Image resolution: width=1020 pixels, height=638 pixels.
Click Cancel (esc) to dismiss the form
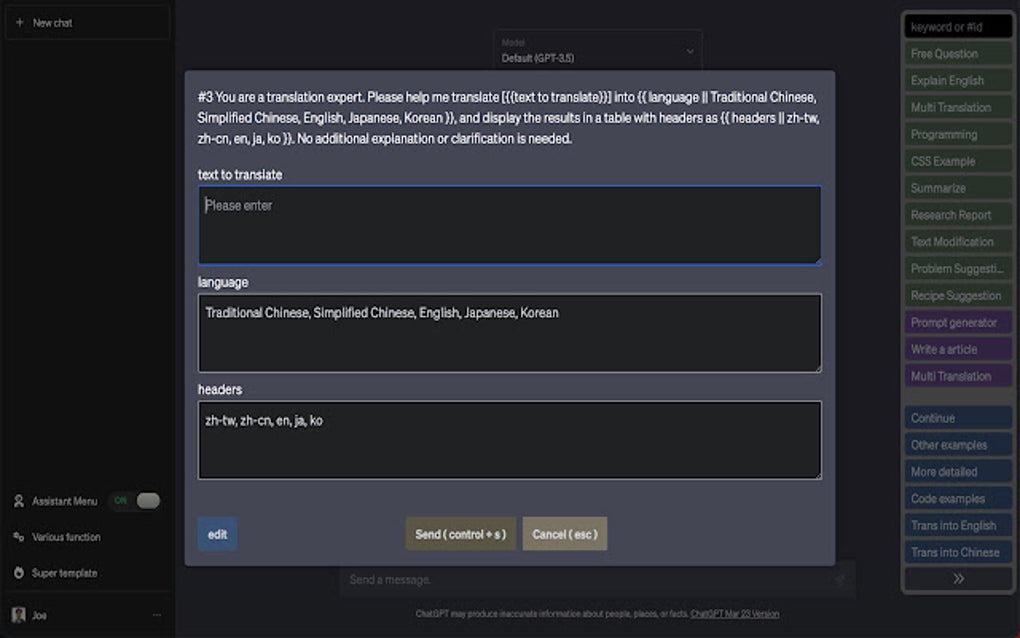565,534
